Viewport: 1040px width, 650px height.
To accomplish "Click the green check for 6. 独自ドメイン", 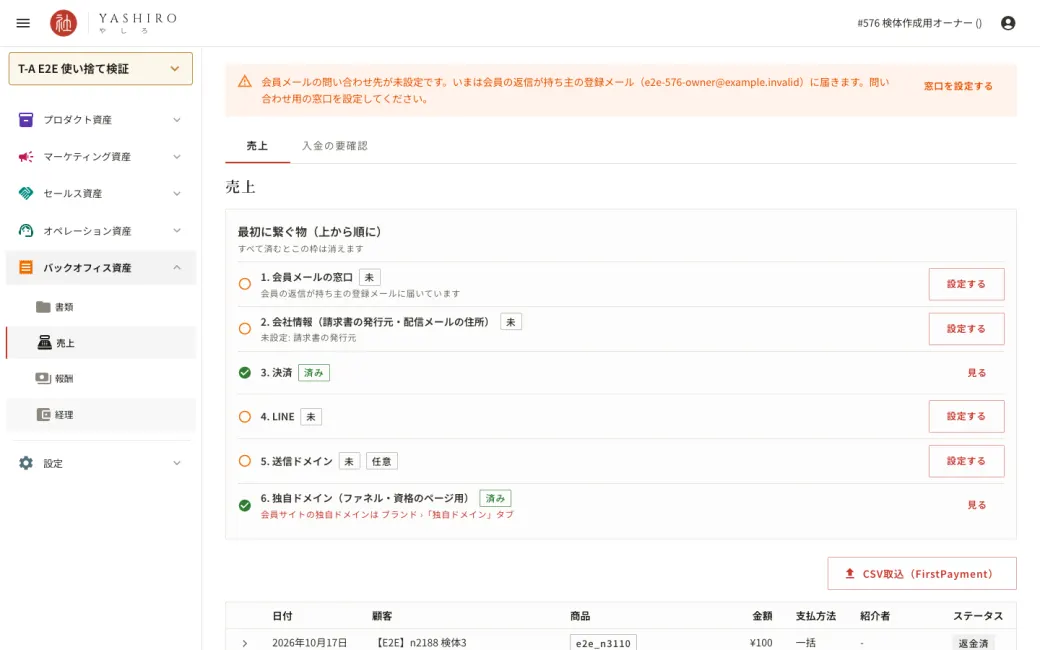I will pyautogui.click(x=245, y=505).
